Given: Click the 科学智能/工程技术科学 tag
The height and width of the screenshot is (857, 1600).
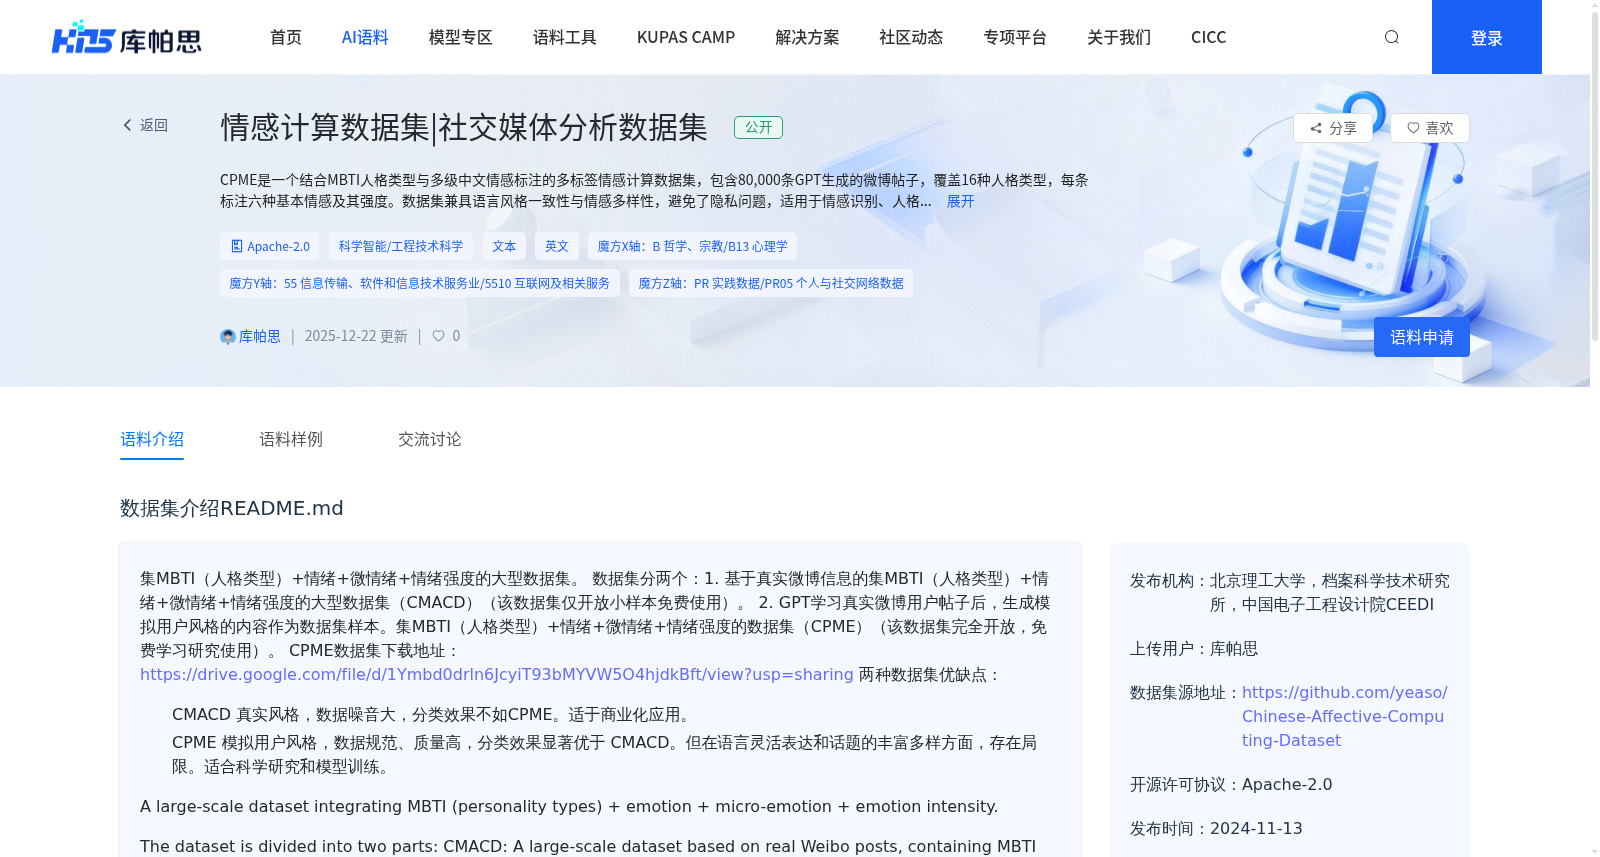Looking at the screenshot, I should point(401,246).
